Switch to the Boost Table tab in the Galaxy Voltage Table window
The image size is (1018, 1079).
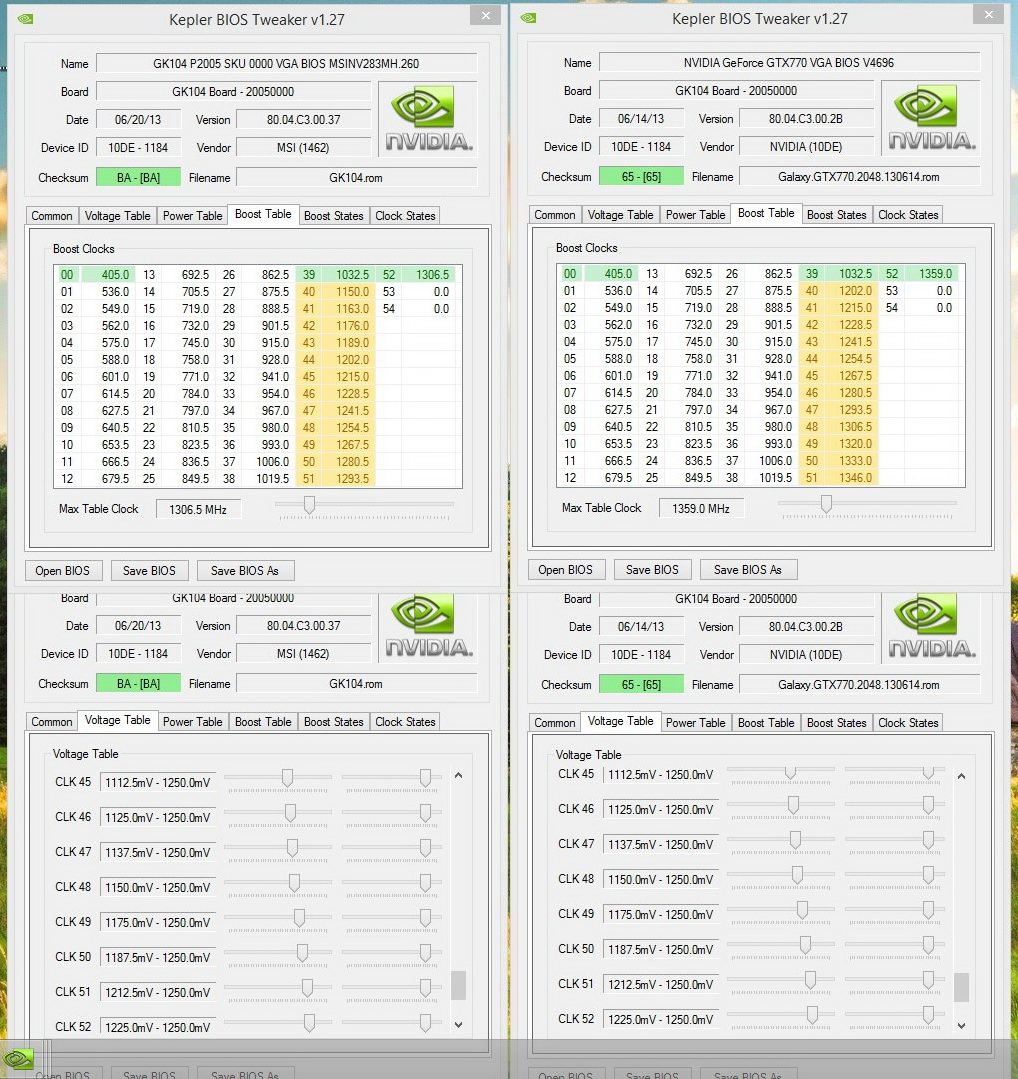[x=766, y=723]
